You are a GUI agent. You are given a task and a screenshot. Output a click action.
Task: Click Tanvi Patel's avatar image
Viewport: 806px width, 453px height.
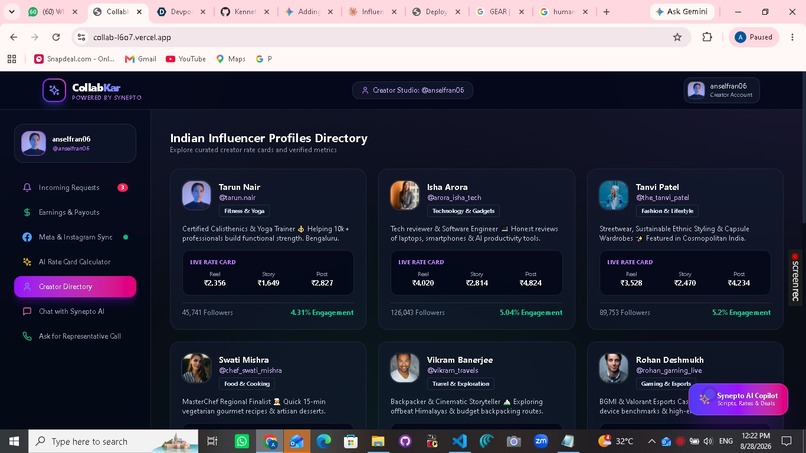click(613, 195)
